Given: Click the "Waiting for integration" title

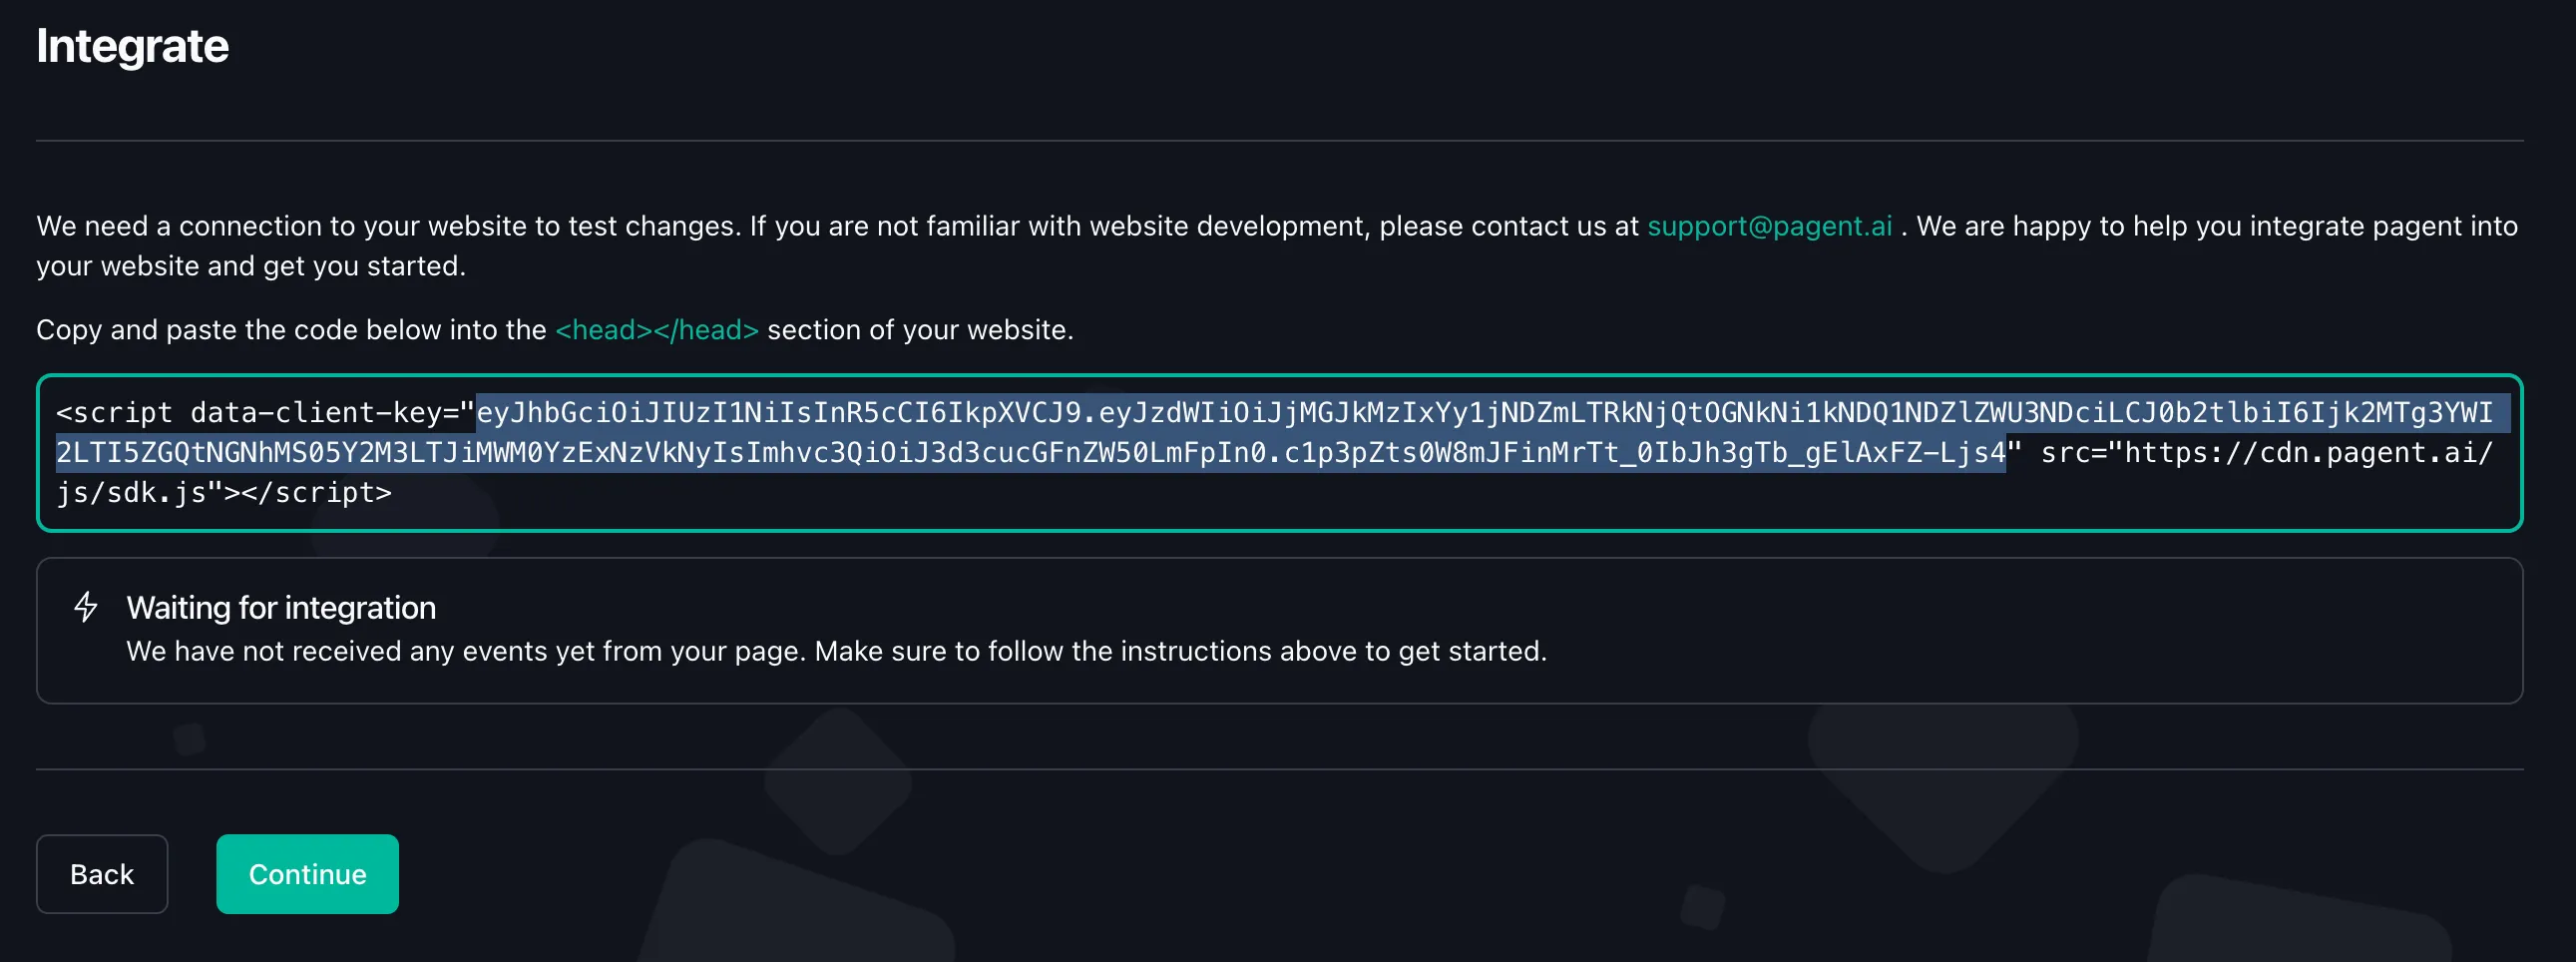Looking at the screenshot, I should click(x=281, y=607).
